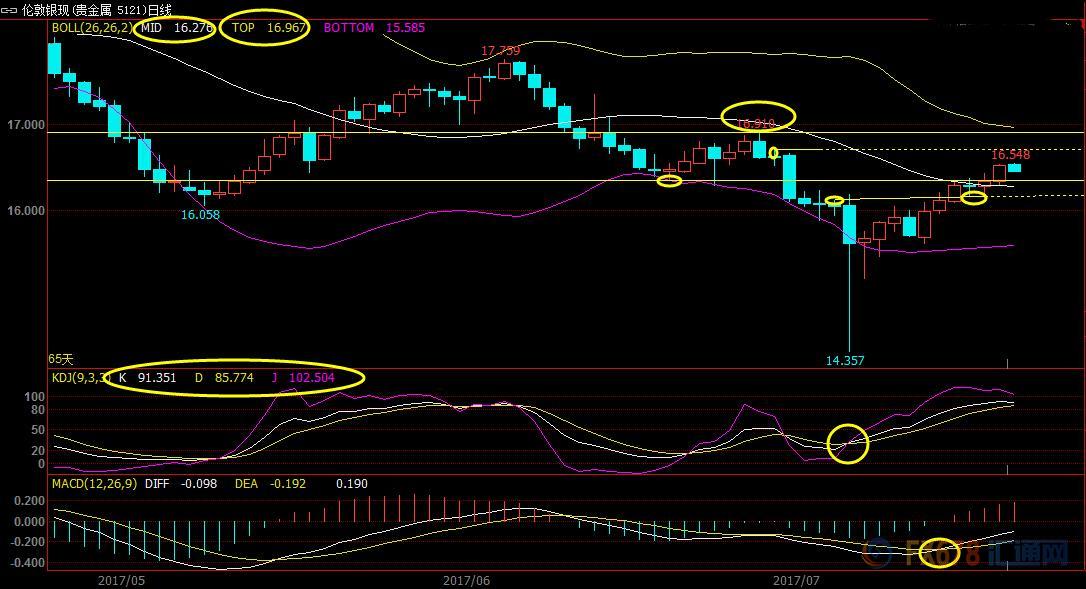
Task: Select the 16.000 price axis label
Action: [26, 211]
